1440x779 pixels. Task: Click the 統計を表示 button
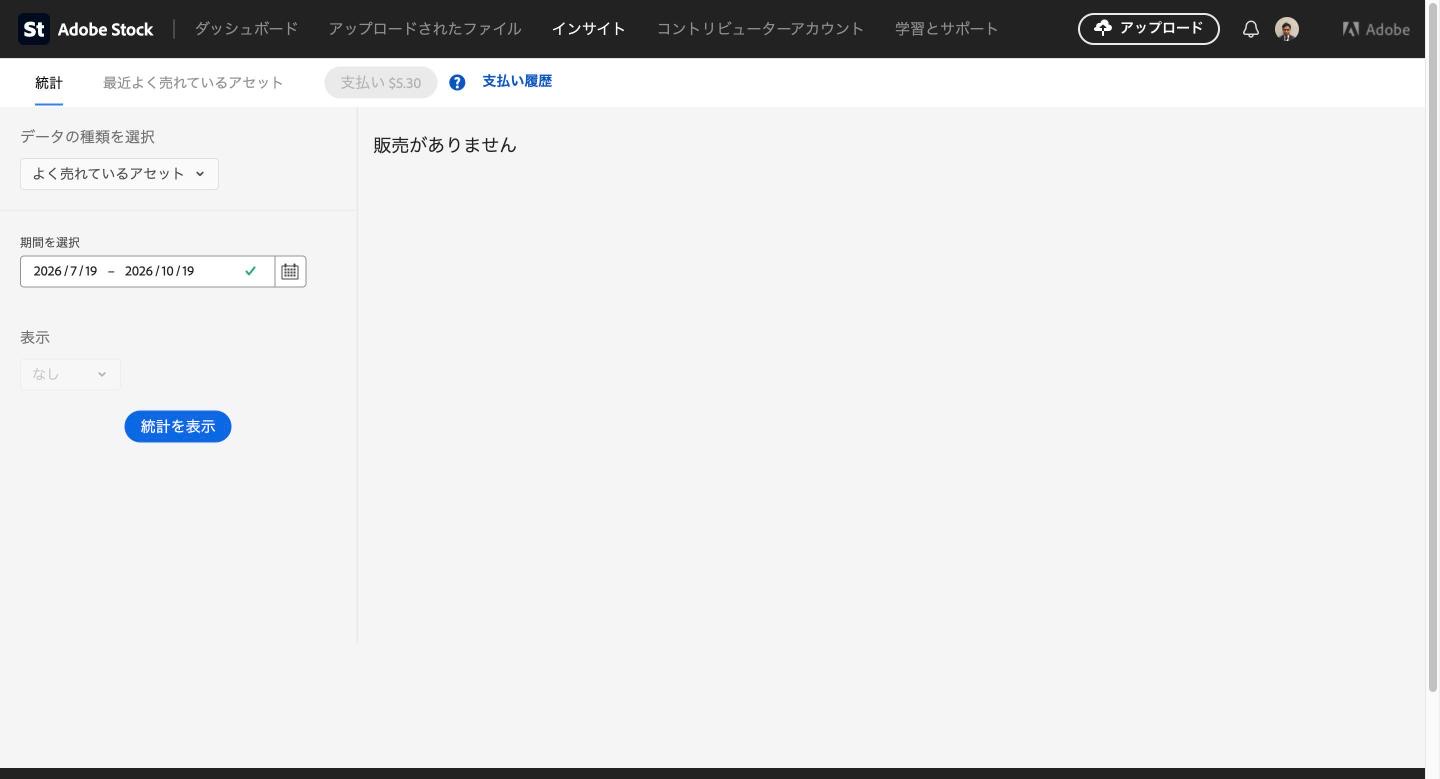(x=178, y=427)
